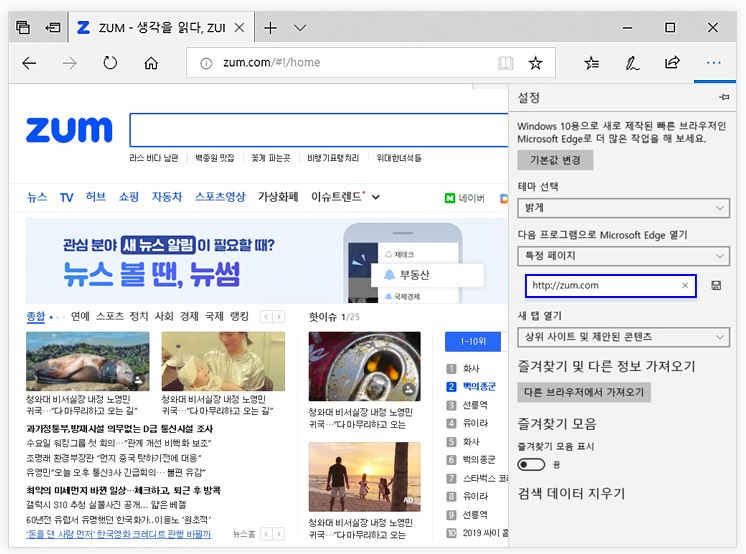
Task: Open the underlined '돈을 던 사람 먼저' headline
Action: click(118, 534)
